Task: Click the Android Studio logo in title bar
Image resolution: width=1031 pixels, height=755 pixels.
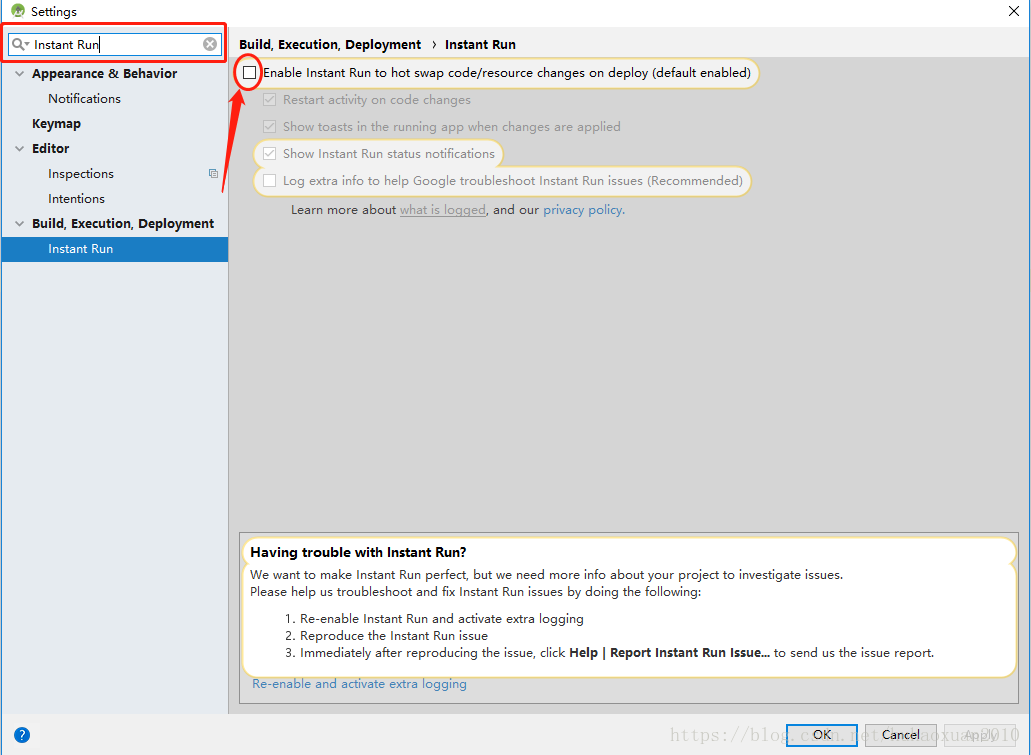Action: pos(18,11)
